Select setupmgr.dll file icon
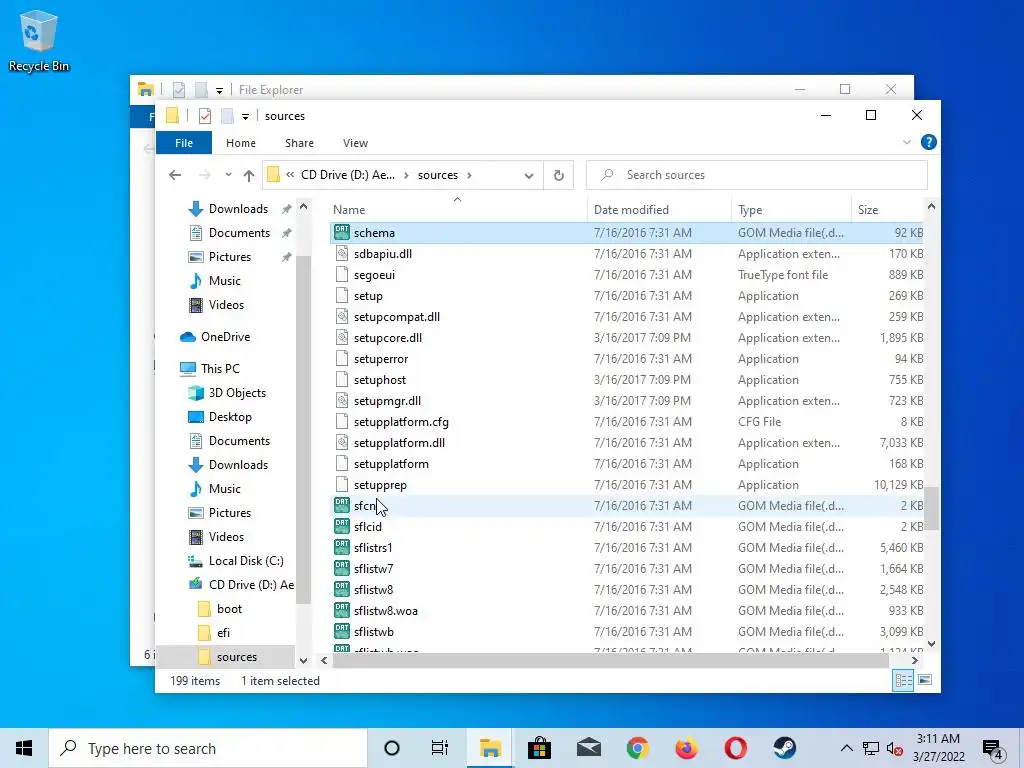Screen dimensions: 1024x768 342,400
